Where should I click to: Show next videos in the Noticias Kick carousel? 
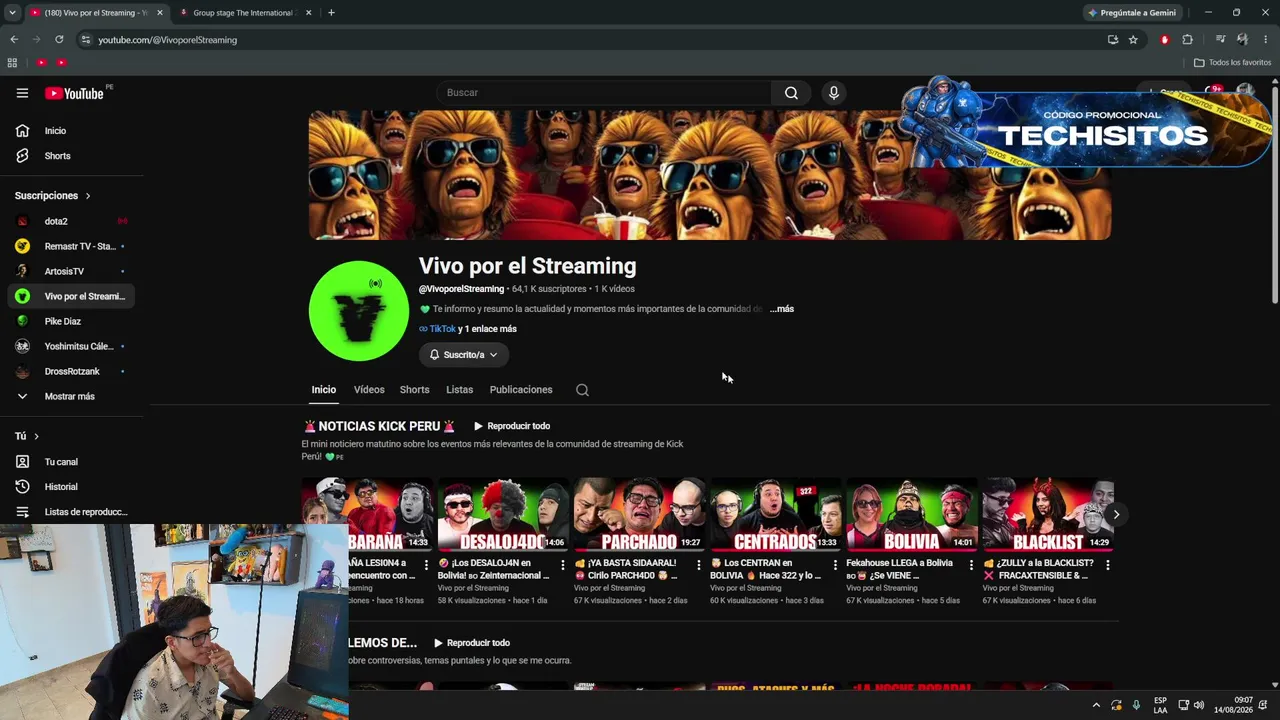coord(1116,515)
